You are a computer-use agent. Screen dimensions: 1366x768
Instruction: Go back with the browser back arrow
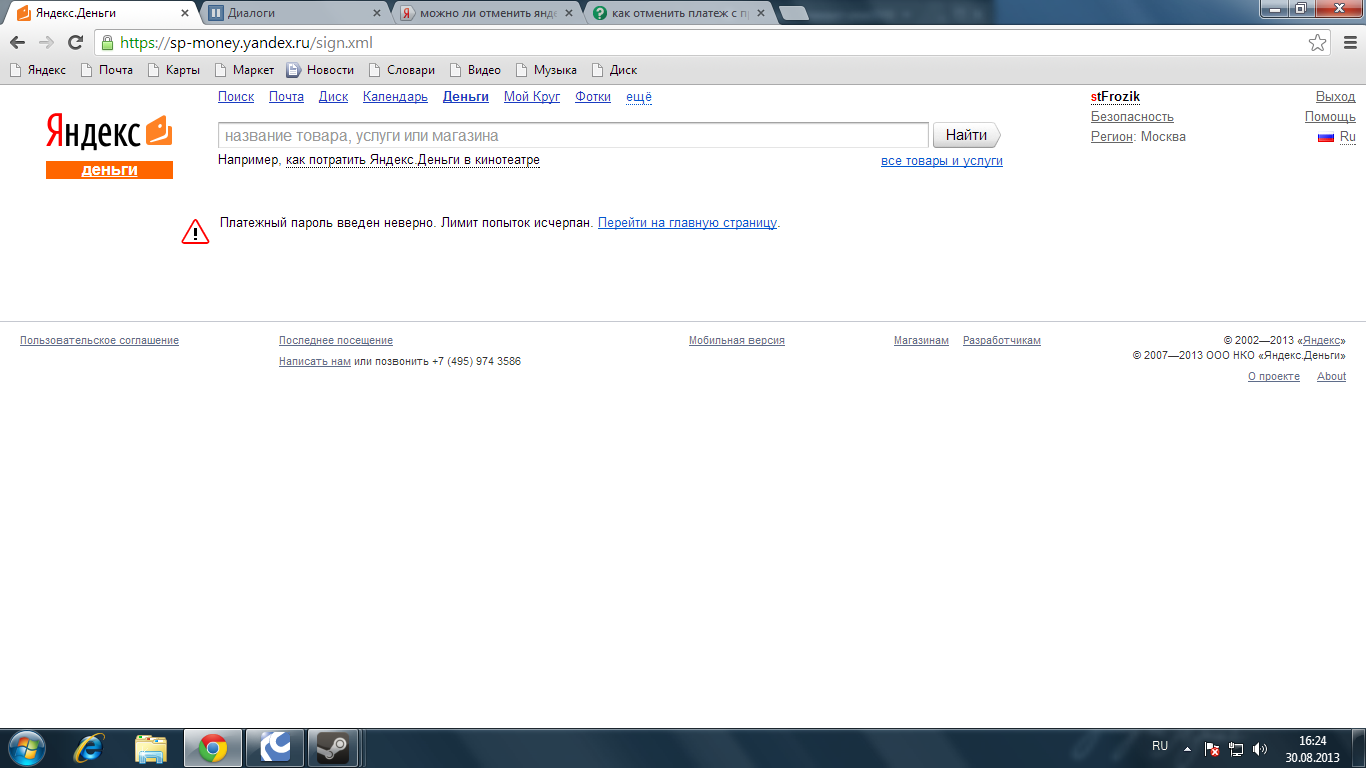[x=17, y=42]
